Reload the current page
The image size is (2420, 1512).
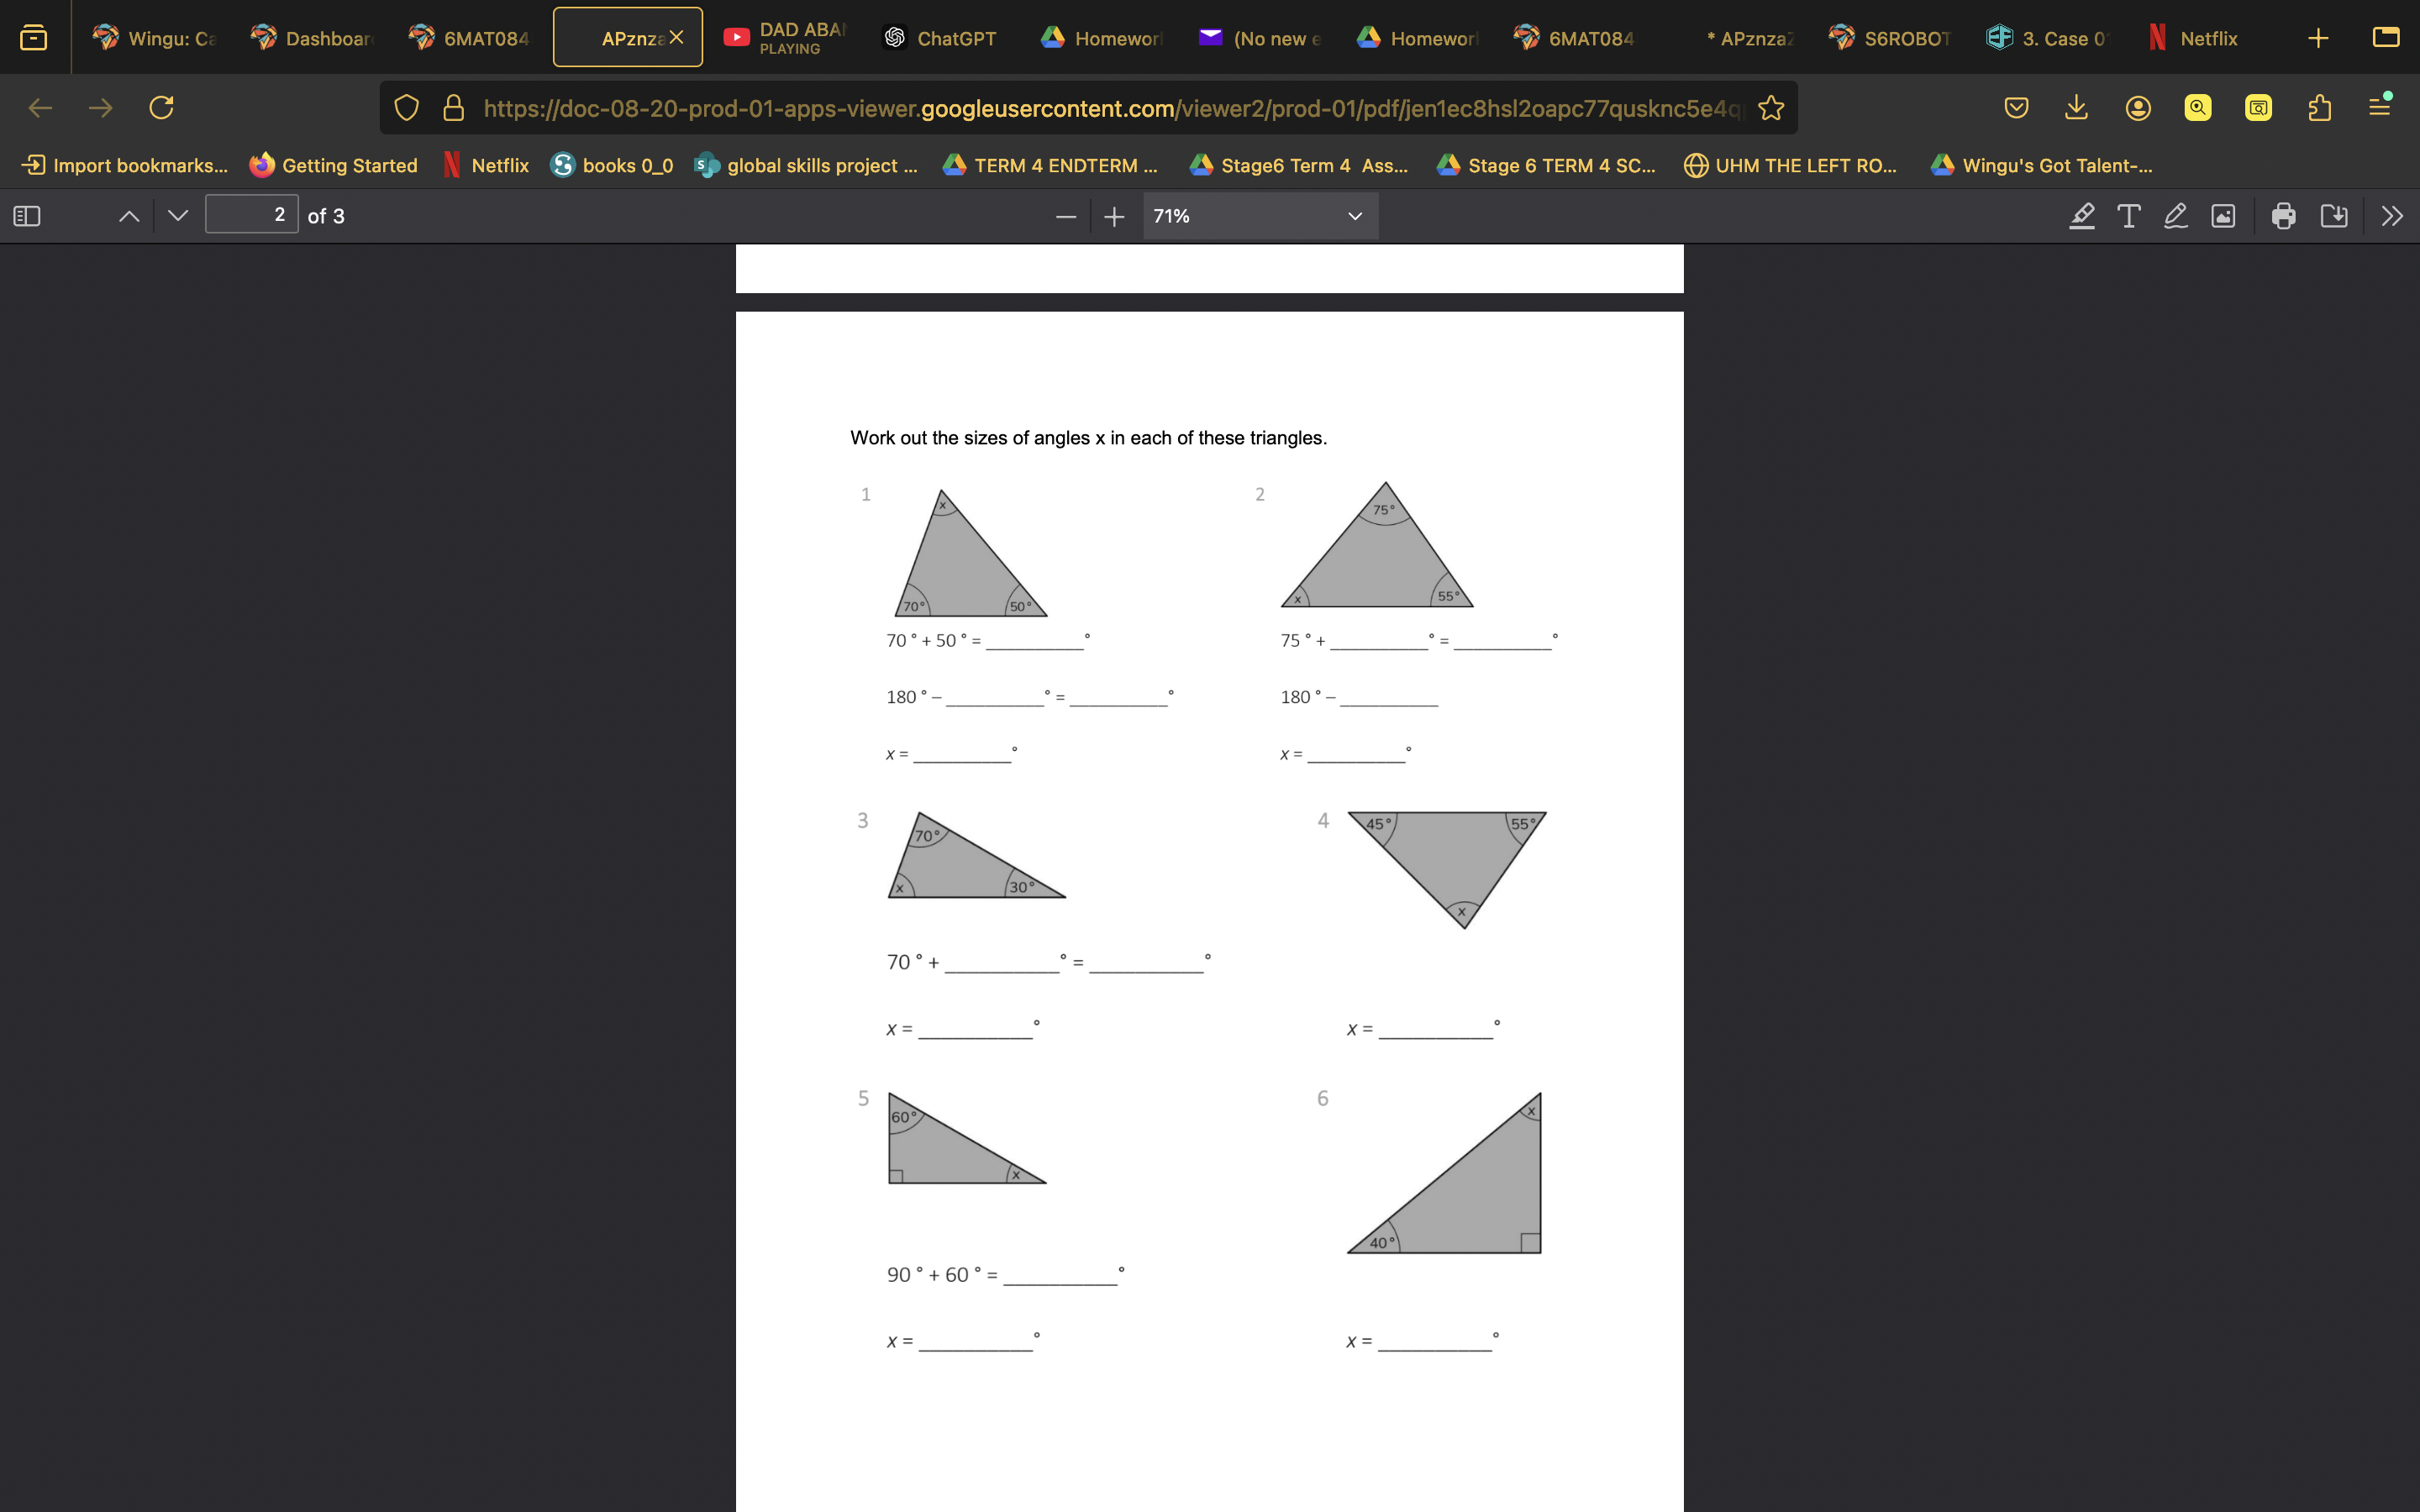[161, 108]
